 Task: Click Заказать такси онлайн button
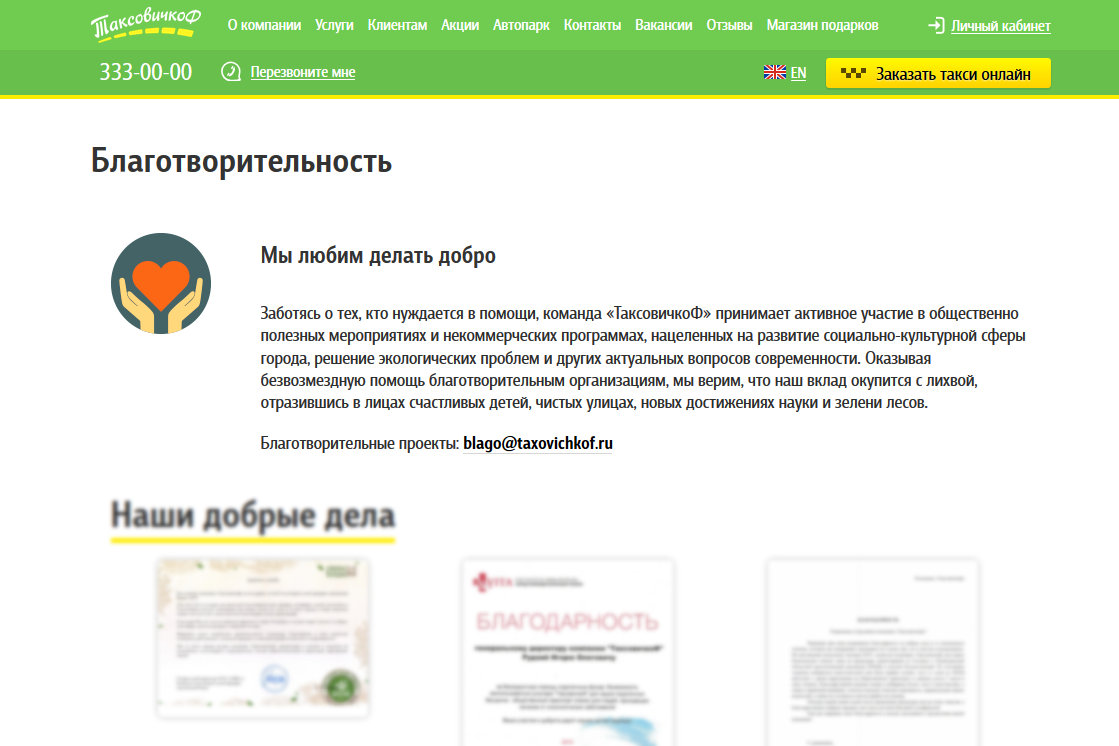point(937,72)
